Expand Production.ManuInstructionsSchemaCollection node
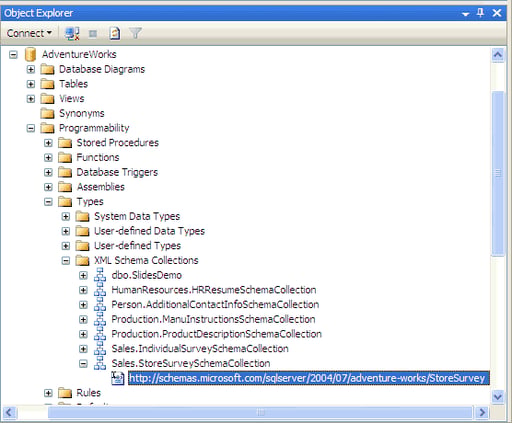 (x=83, y=319)
